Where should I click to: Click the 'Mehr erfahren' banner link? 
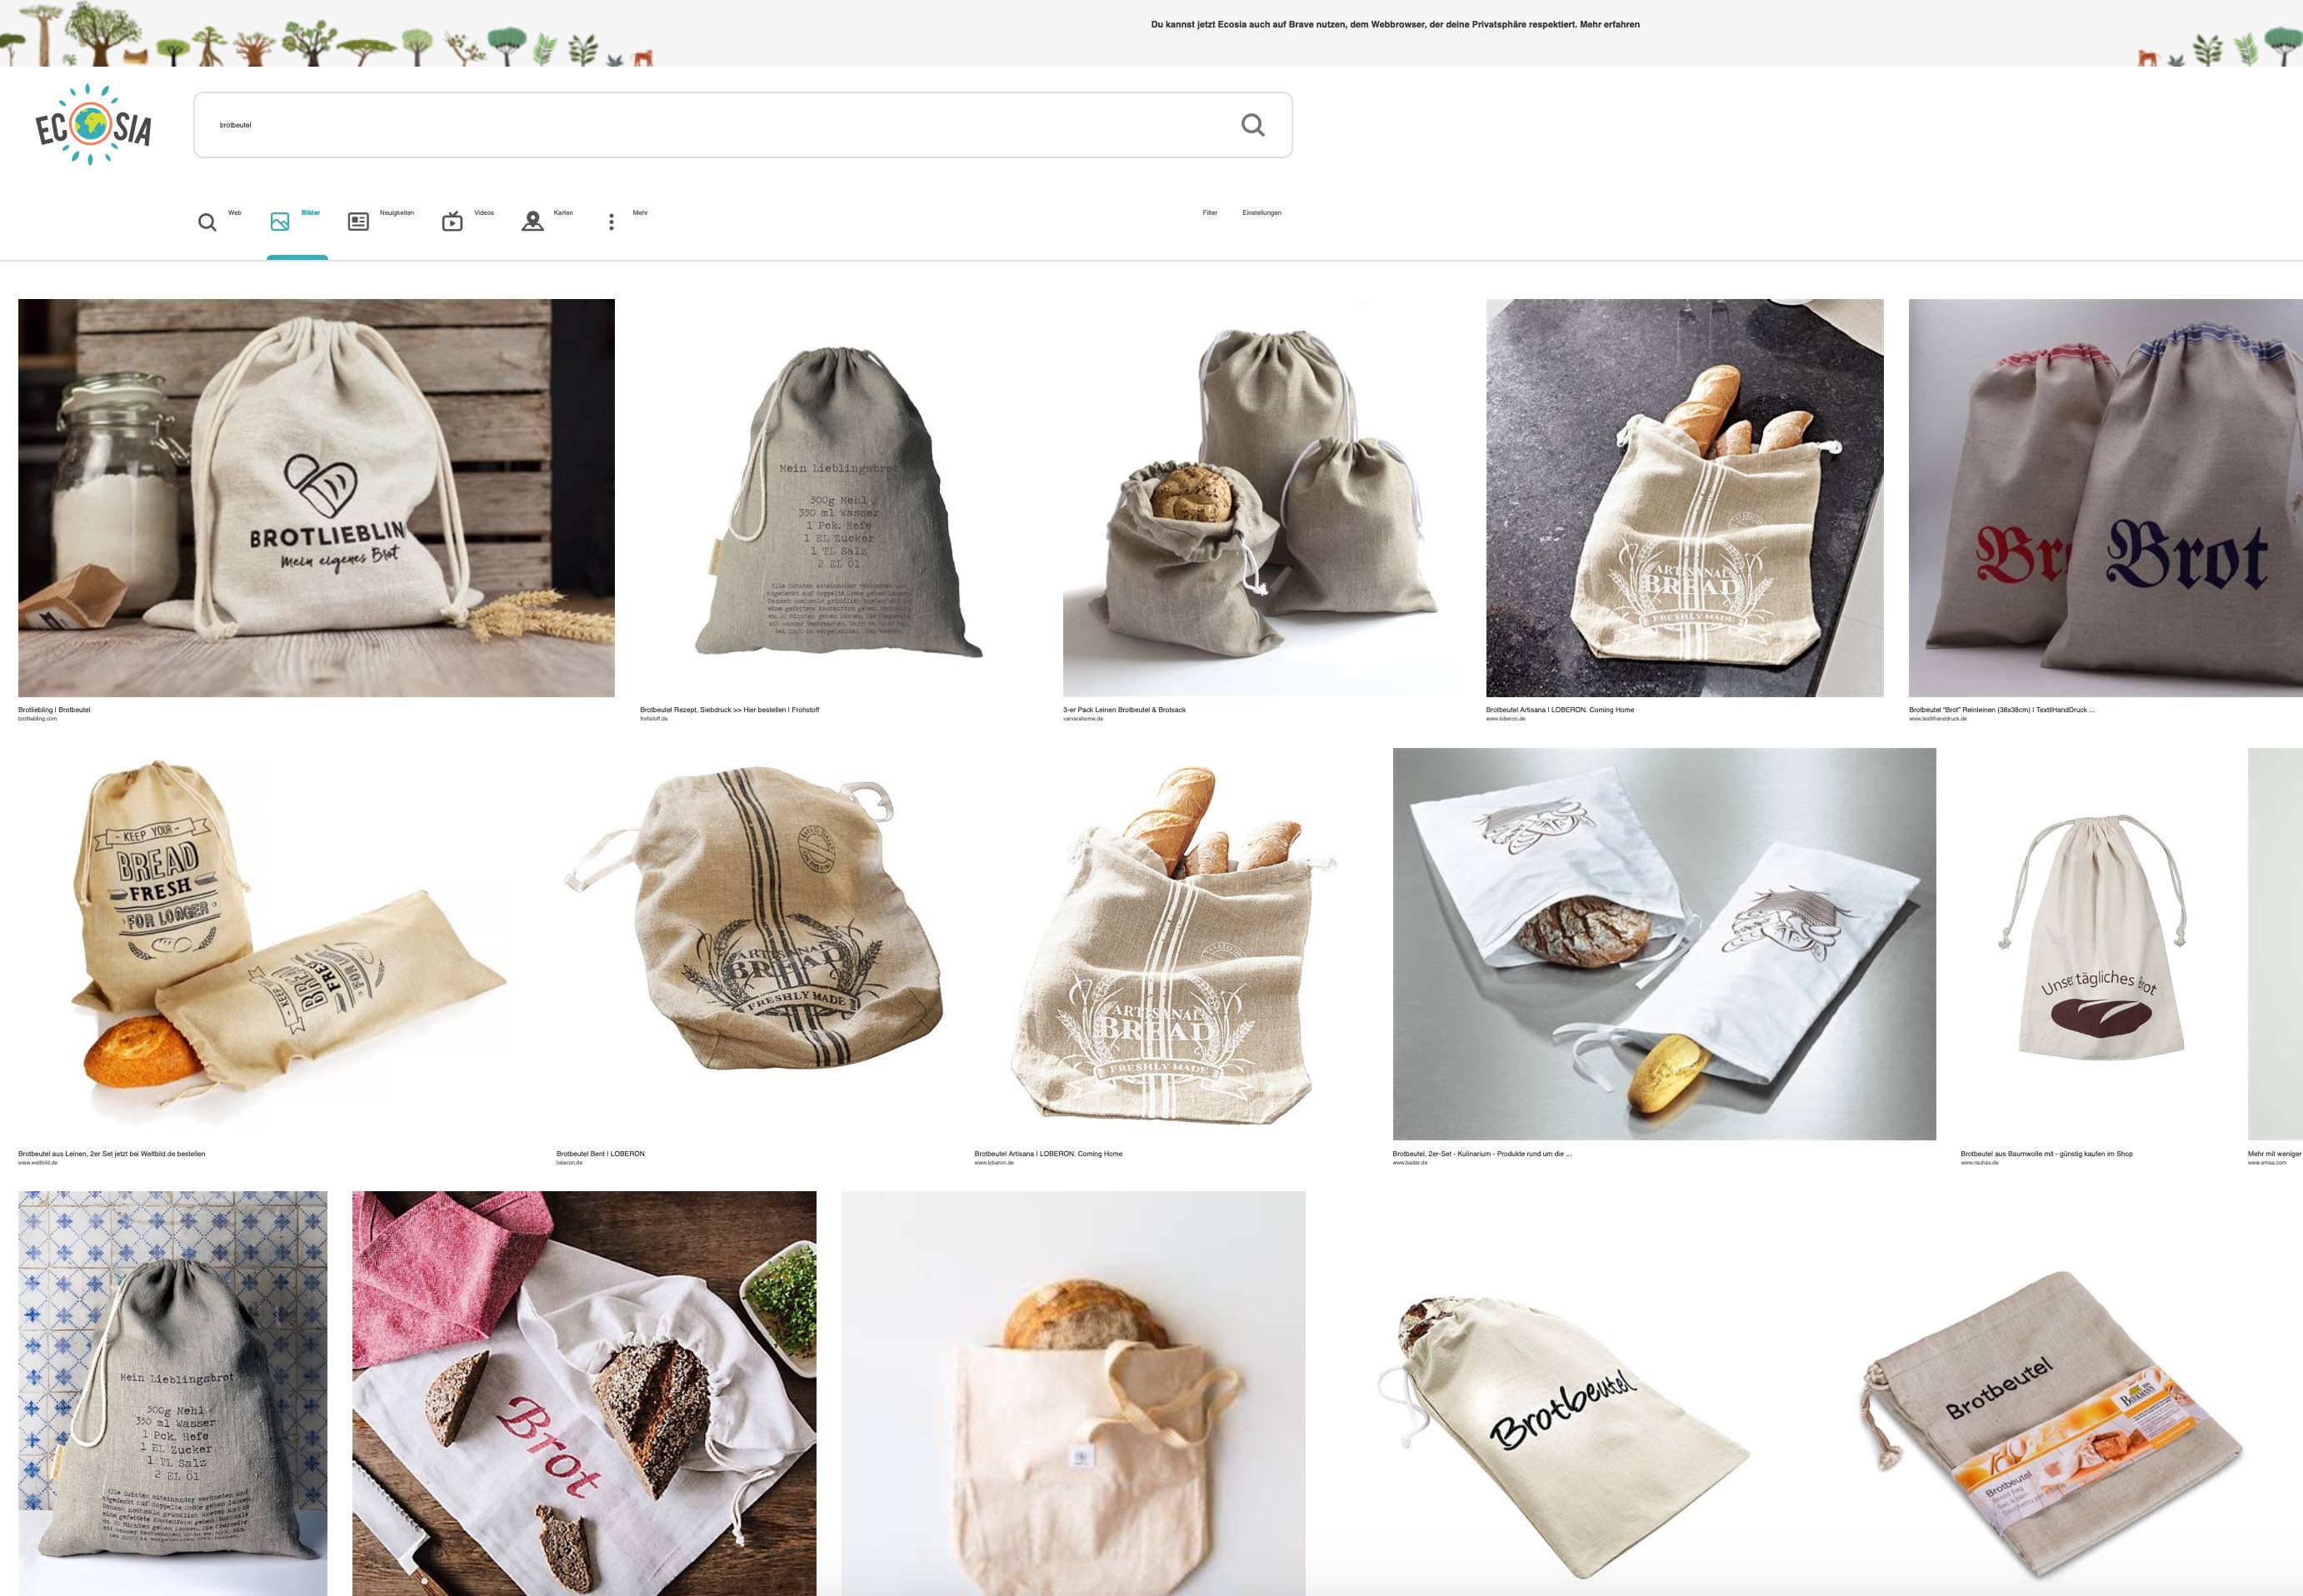pos(1609,25)
